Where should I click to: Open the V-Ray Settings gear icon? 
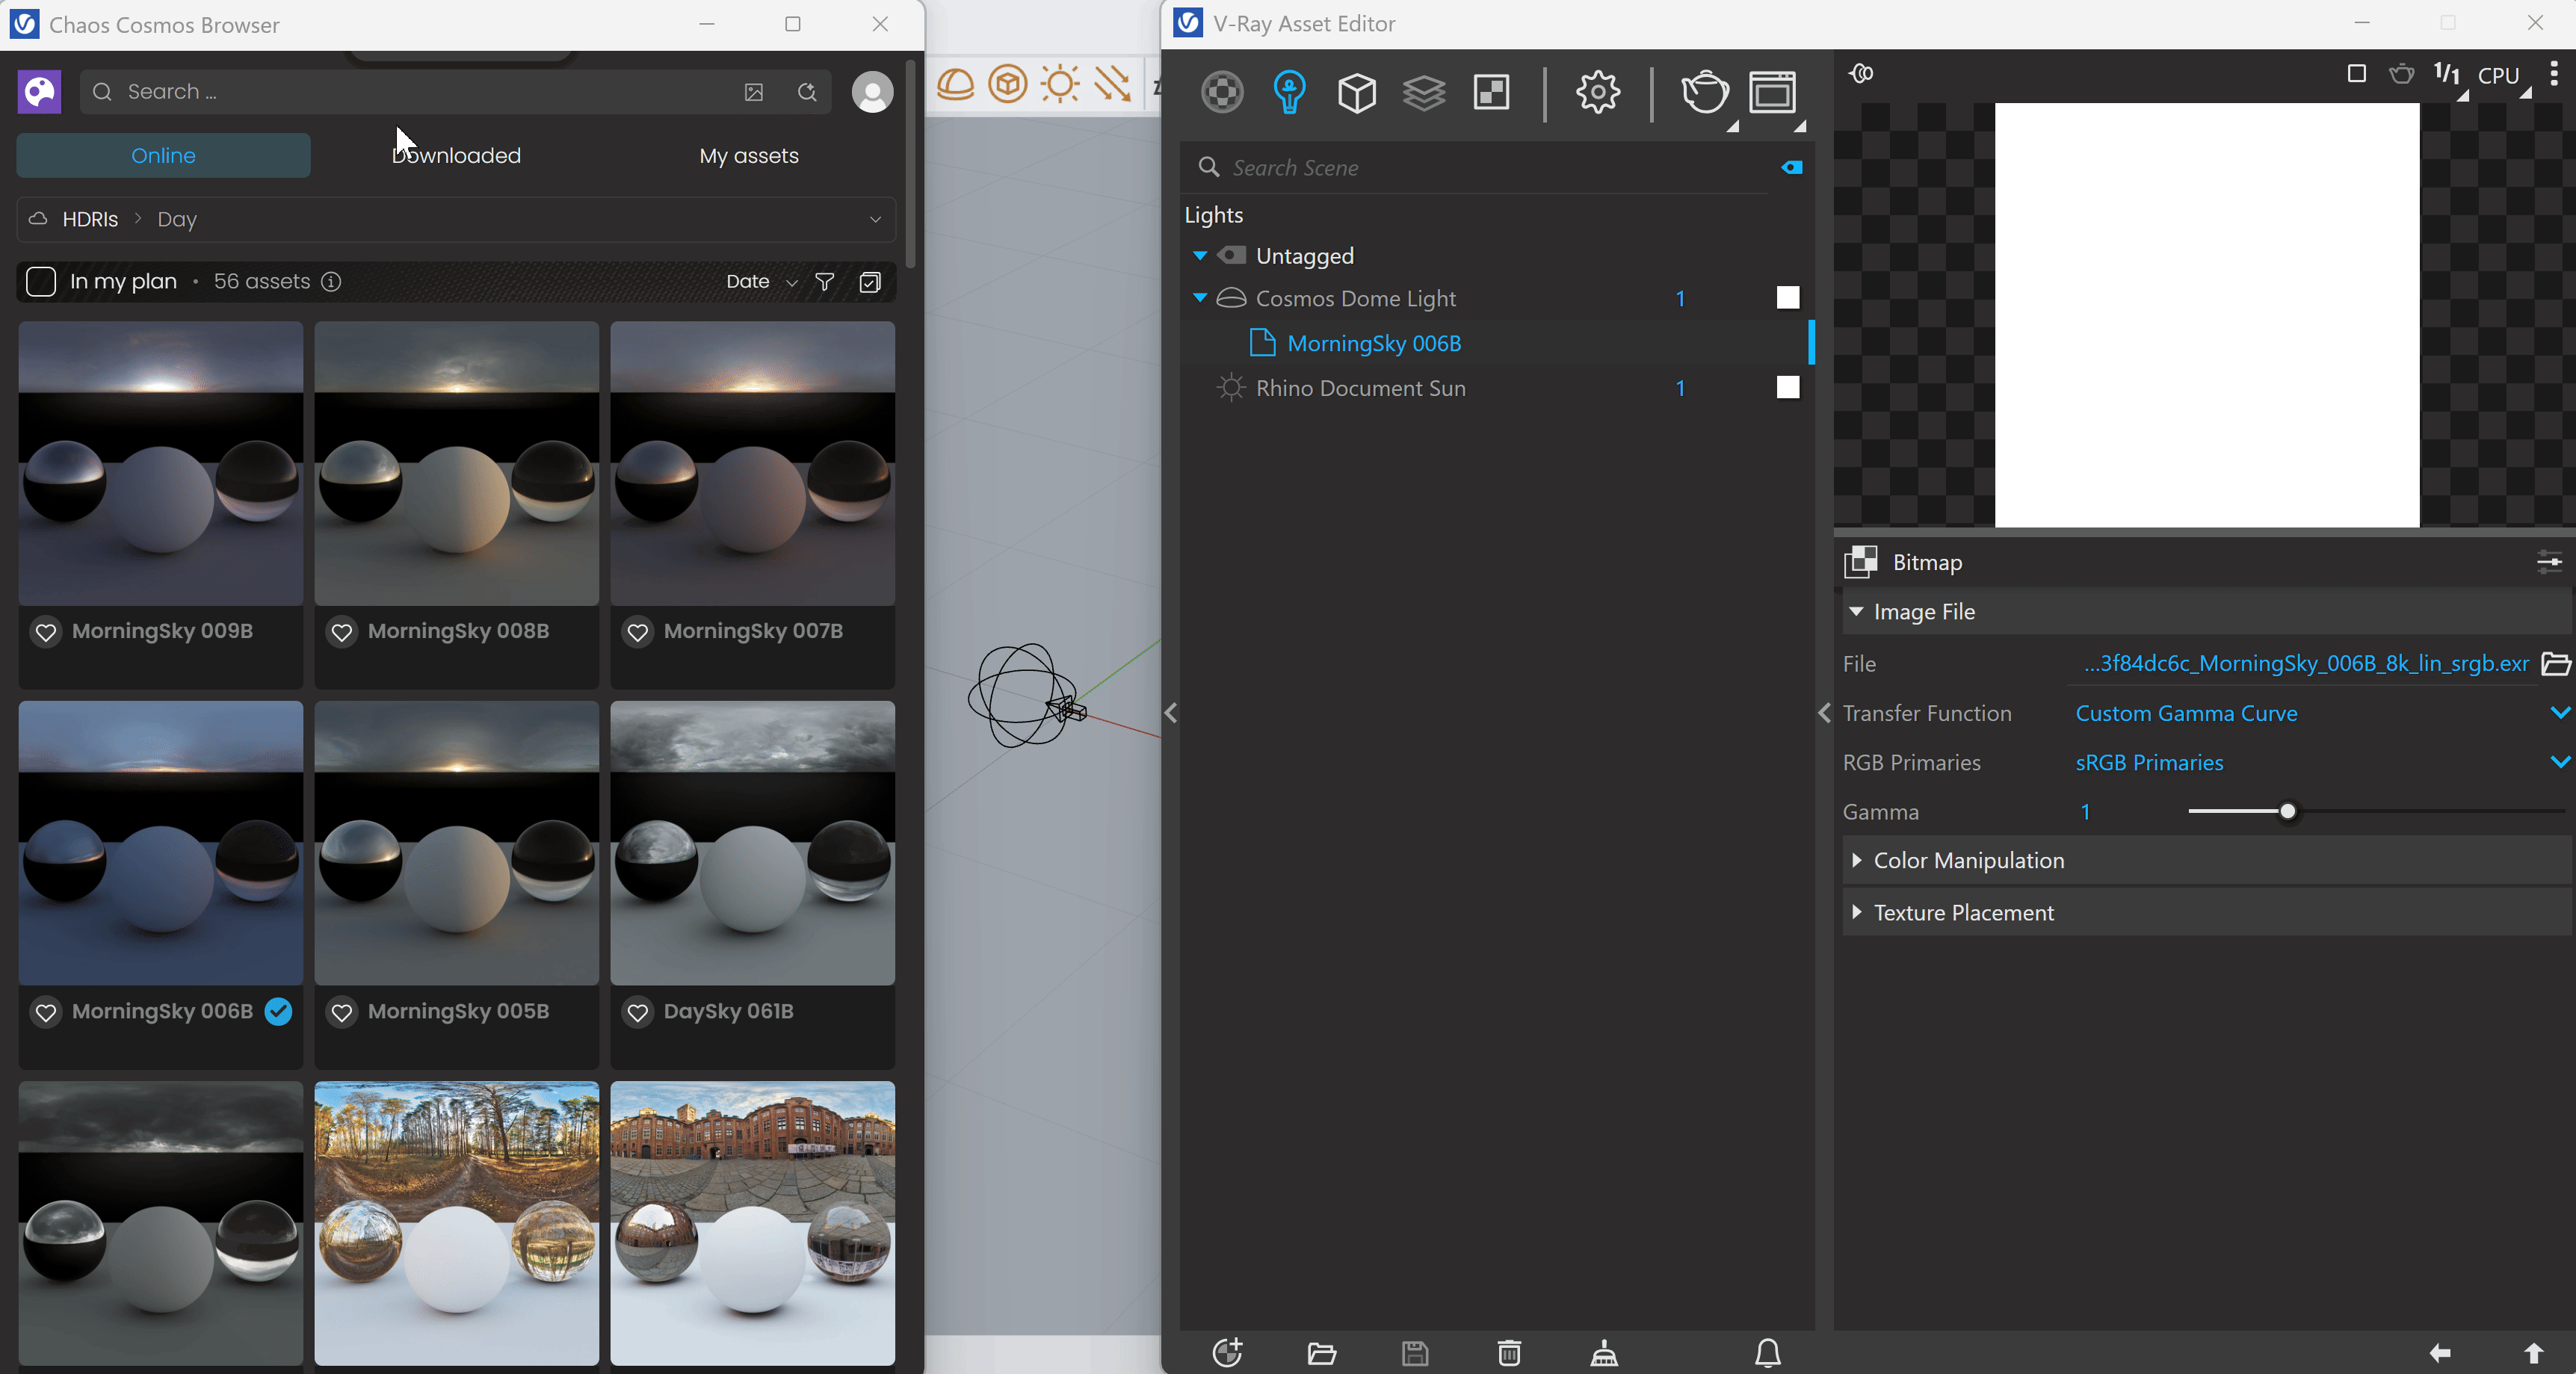[1598, 93]
